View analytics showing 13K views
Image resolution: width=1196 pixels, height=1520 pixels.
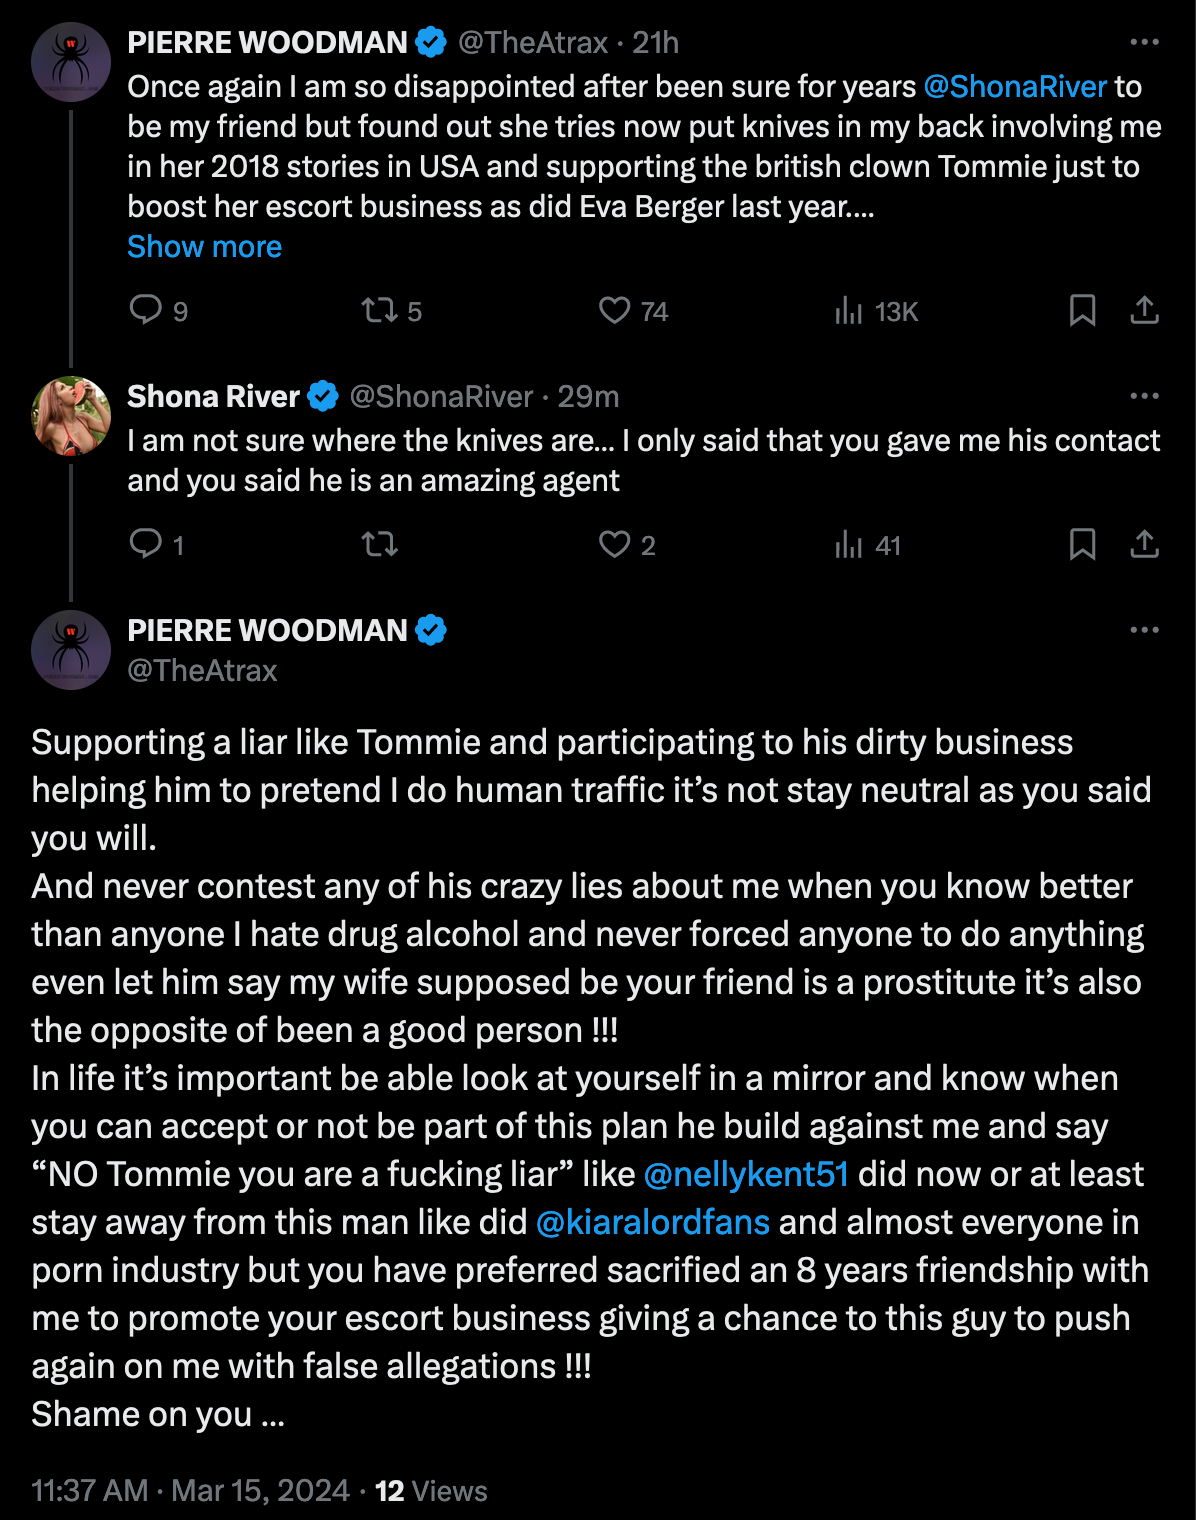(849, 310)
